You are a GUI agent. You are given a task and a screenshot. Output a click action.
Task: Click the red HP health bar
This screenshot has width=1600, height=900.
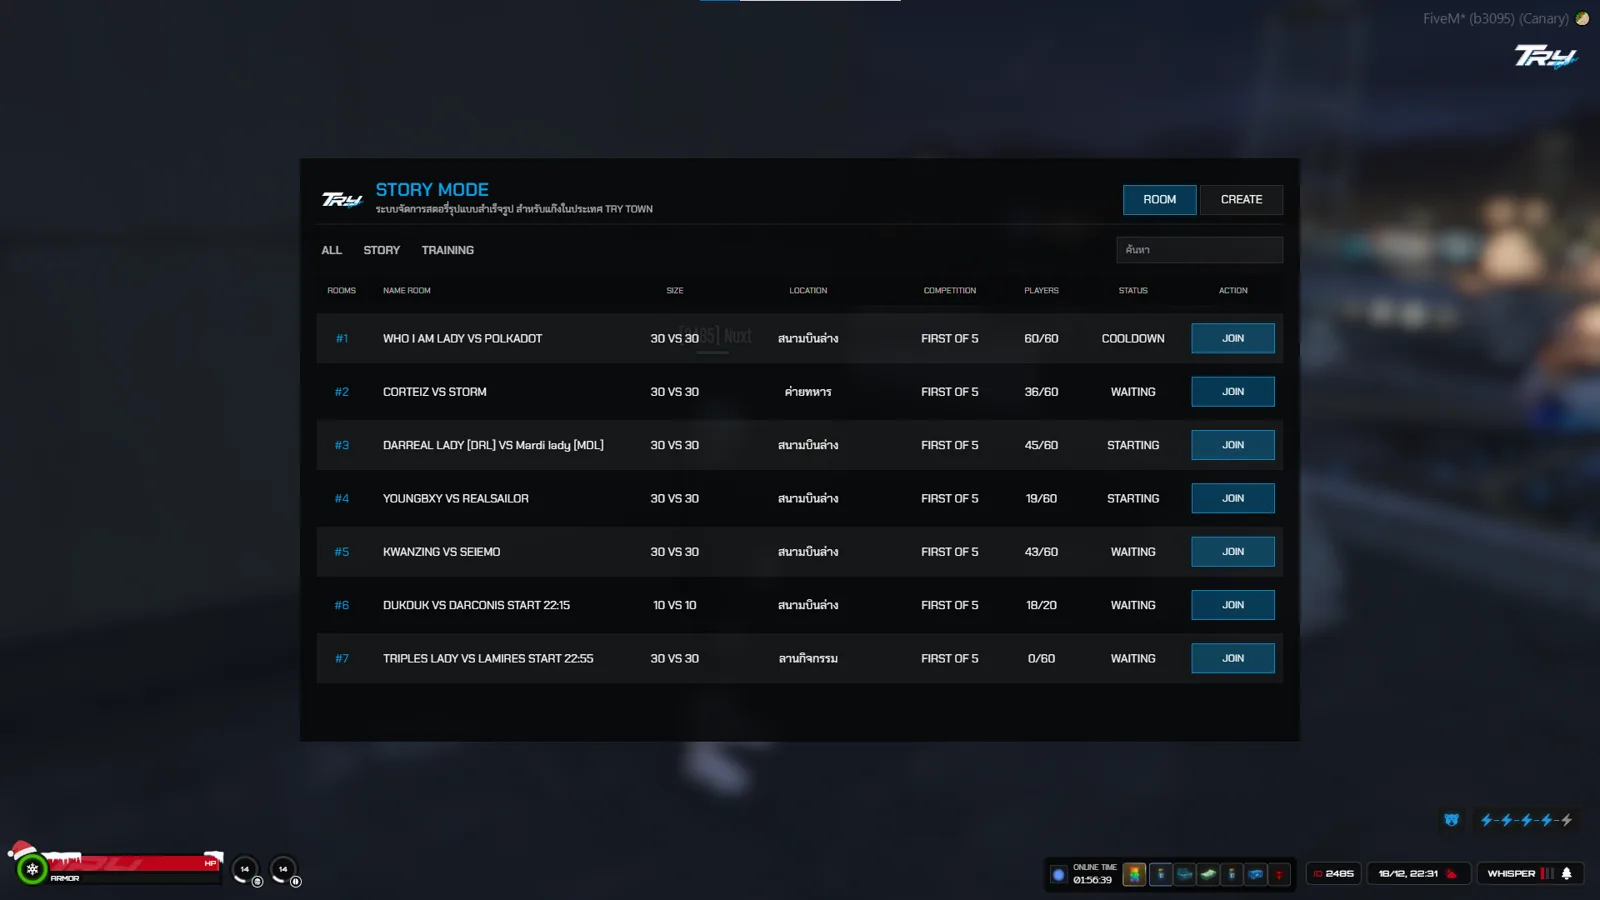pos(134,863)
